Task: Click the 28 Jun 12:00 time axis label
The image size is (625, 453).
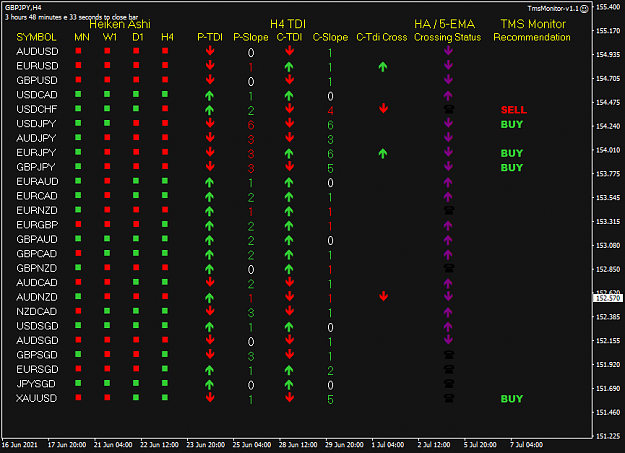Action: pos(298,445)
